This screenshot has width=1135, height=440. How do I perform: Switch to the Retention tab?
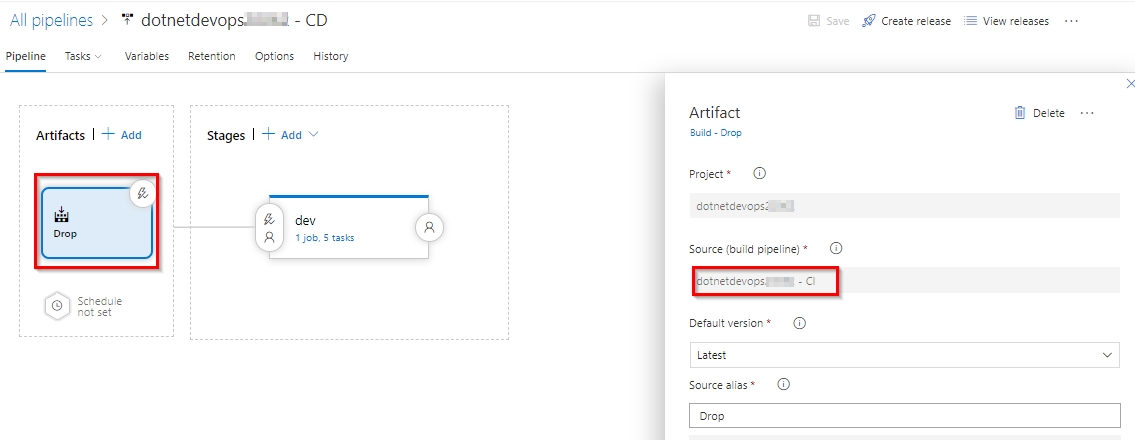211,56
